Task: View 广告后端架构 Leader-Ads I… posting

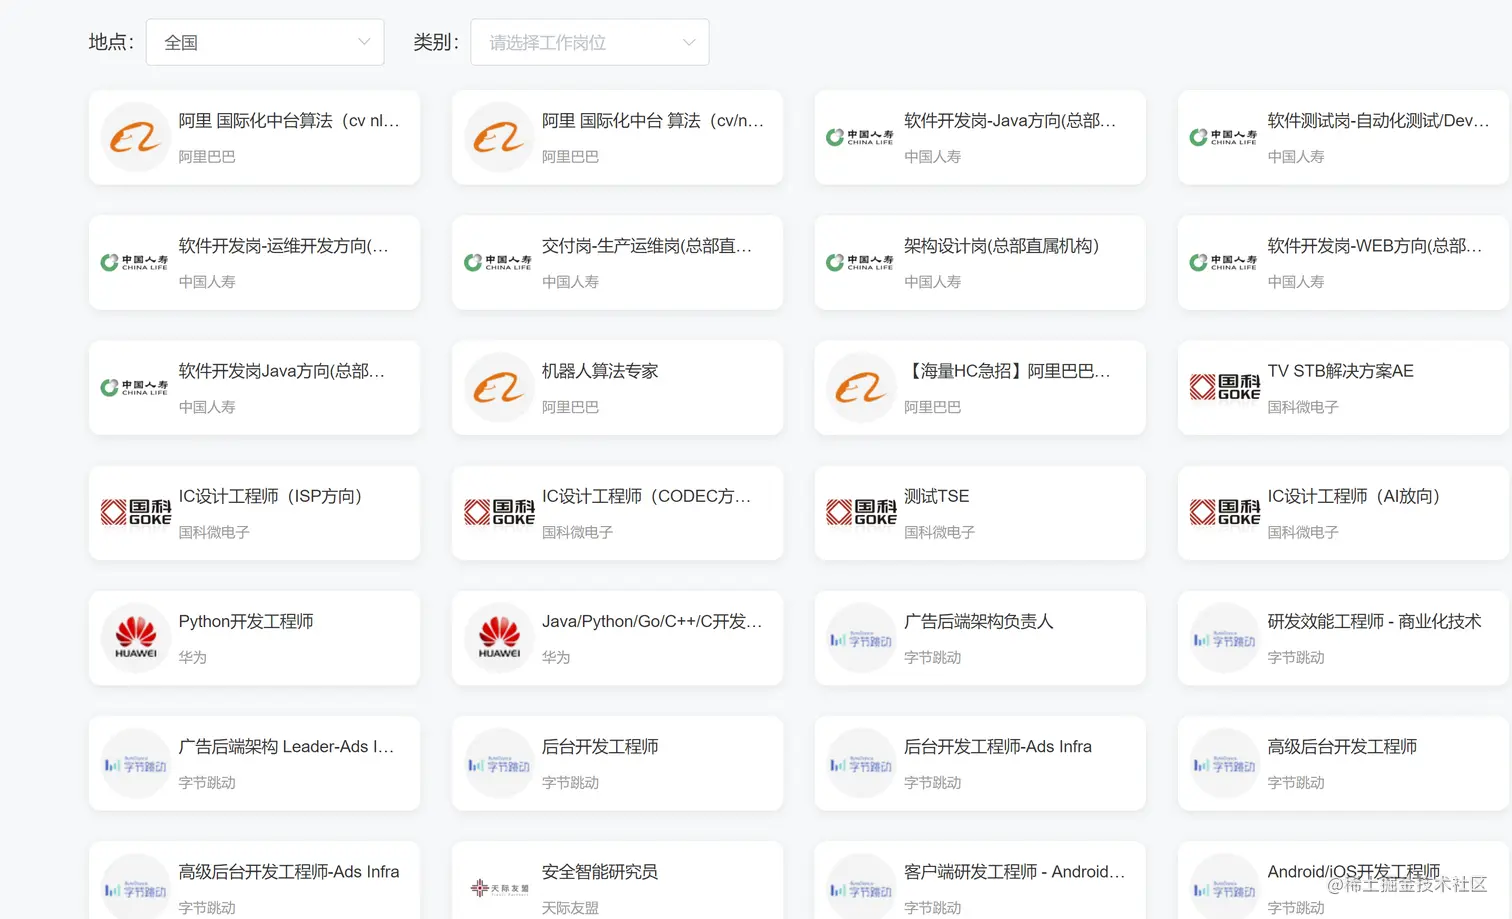Action: pos(286,747)
